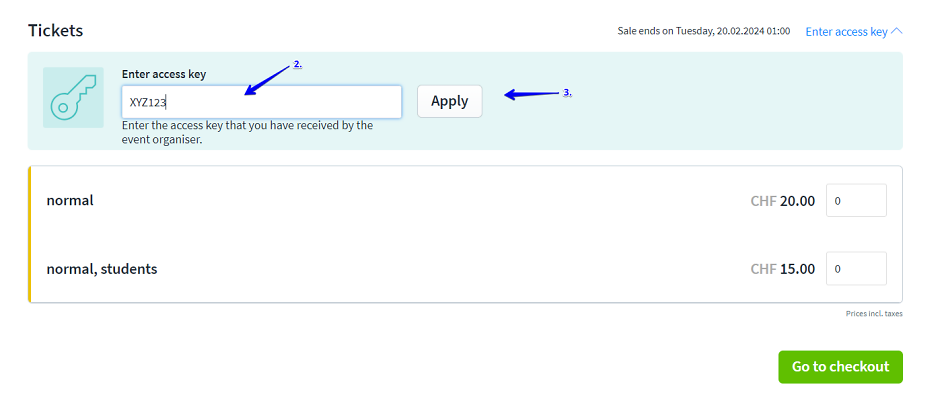
Task: Go to checkout
Action: pos(840,367)
